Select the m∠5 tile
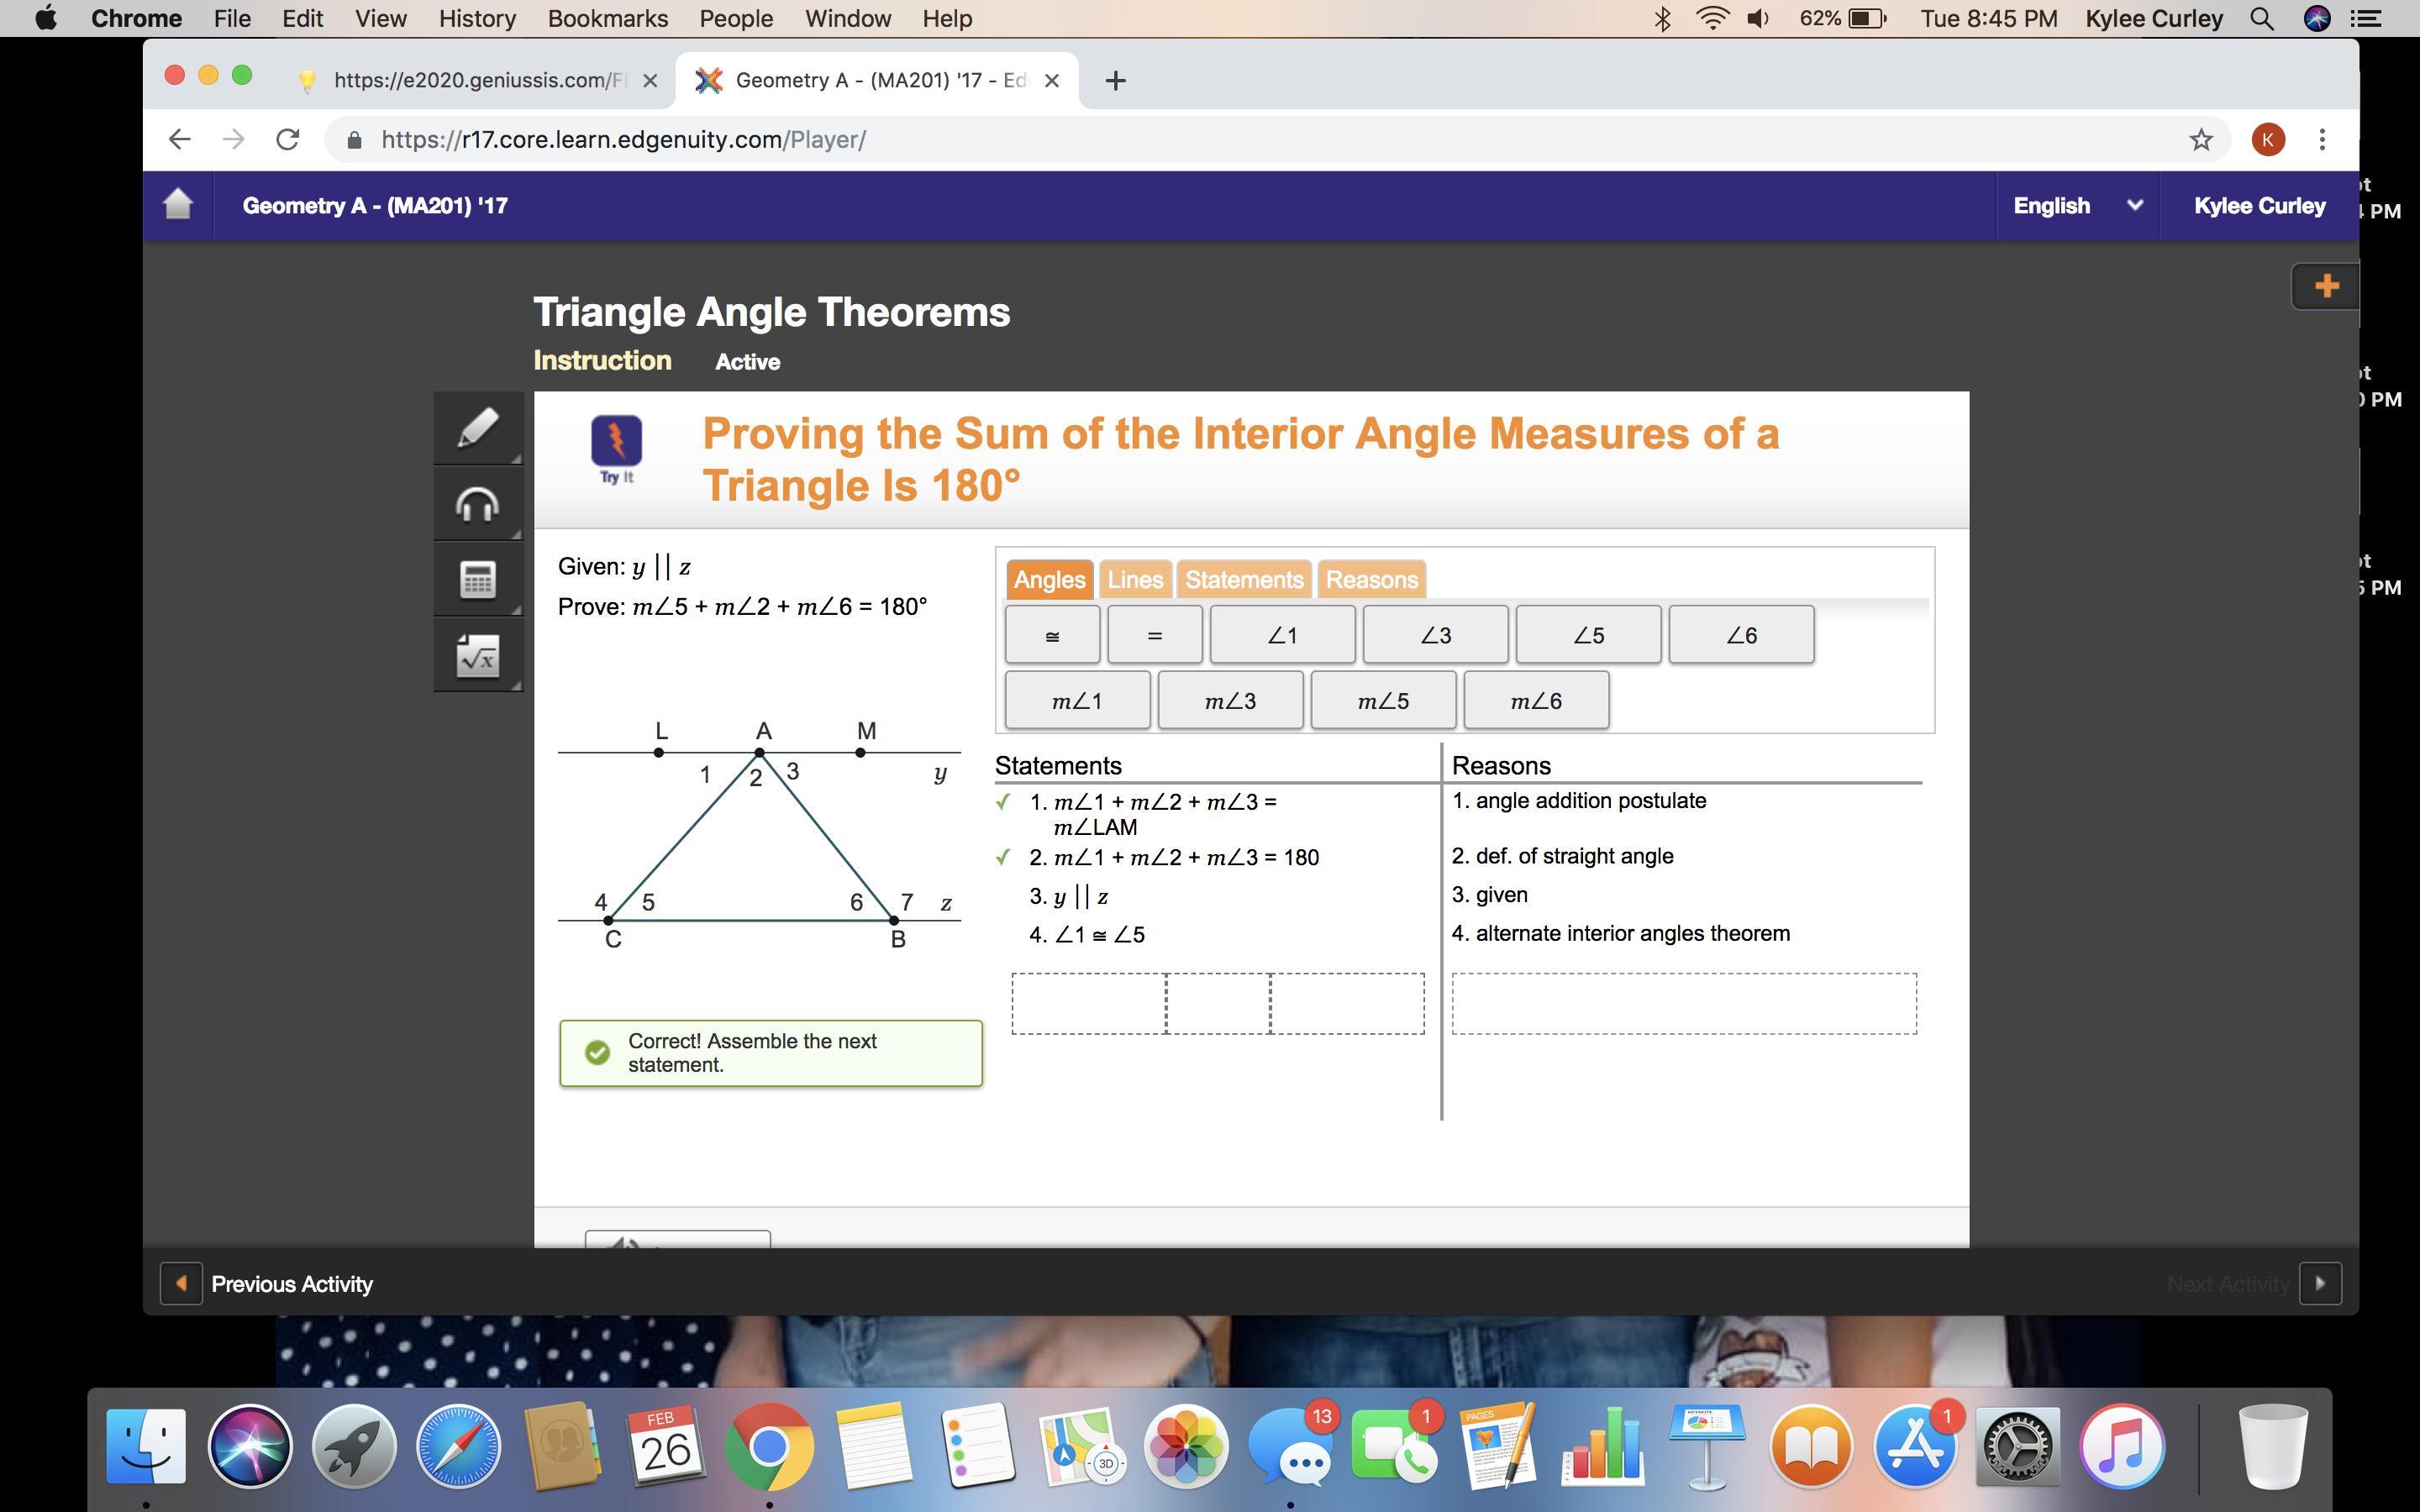Viewport: 2420px width, 1512px height. [x=1383, y=701]
